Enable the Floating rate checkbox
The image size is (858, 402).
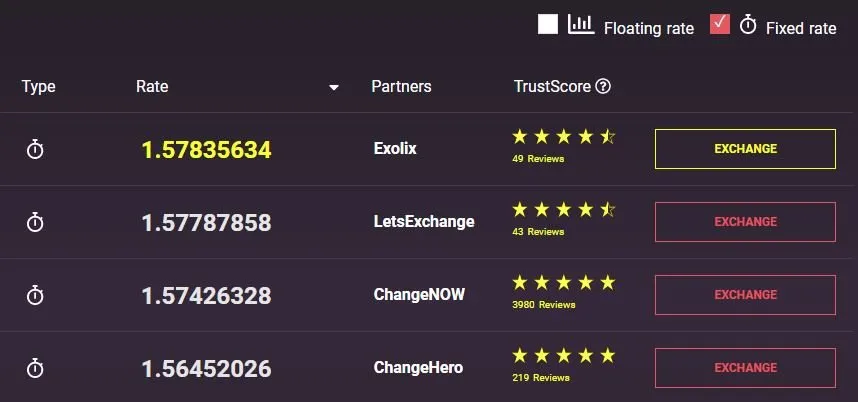(x=548, y=25)
